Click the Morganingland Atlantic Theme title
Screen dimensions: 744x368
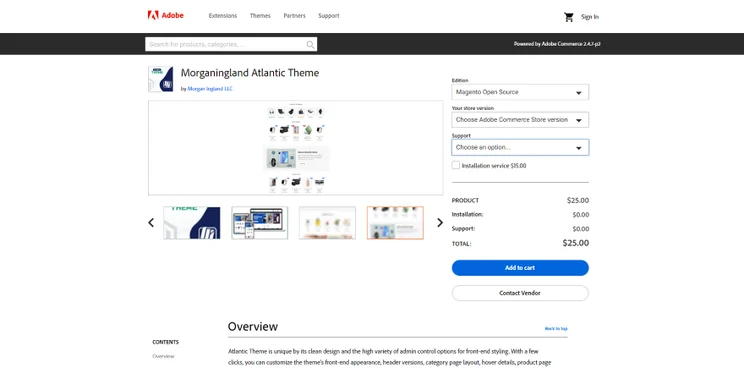(x=250, y=73)
